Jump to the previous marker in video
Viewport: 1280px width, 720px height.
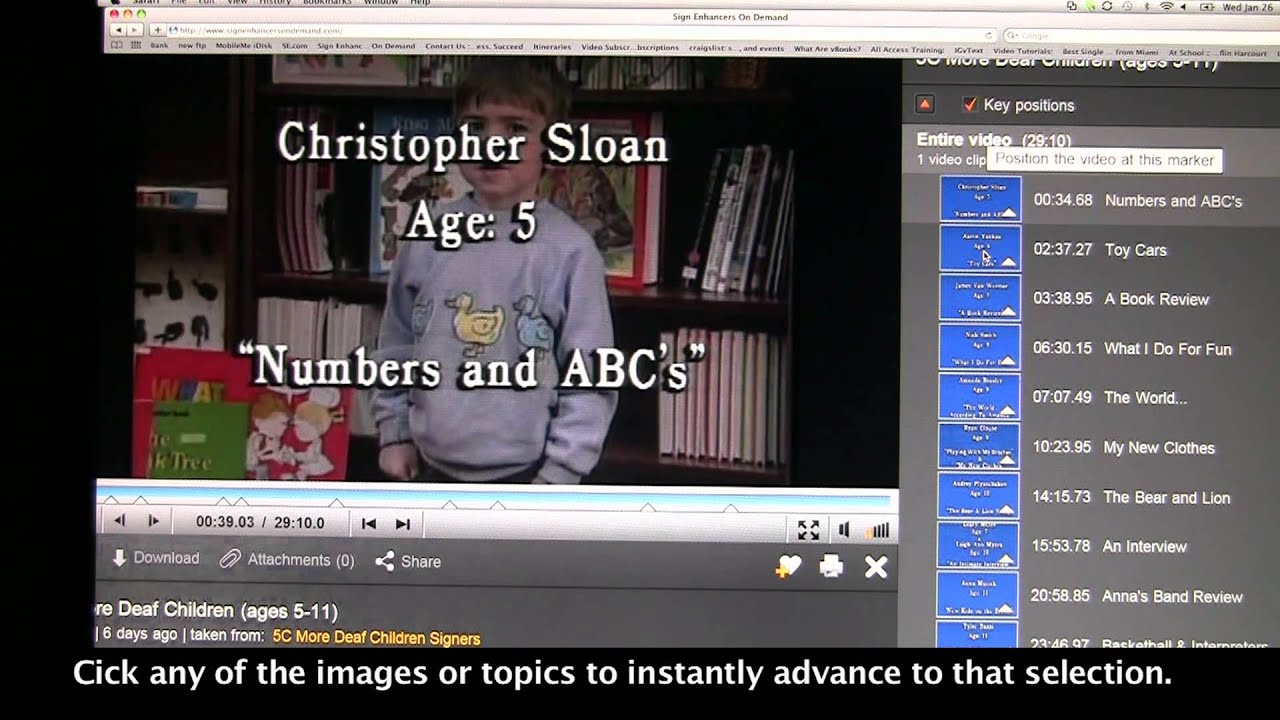point(368,523)
